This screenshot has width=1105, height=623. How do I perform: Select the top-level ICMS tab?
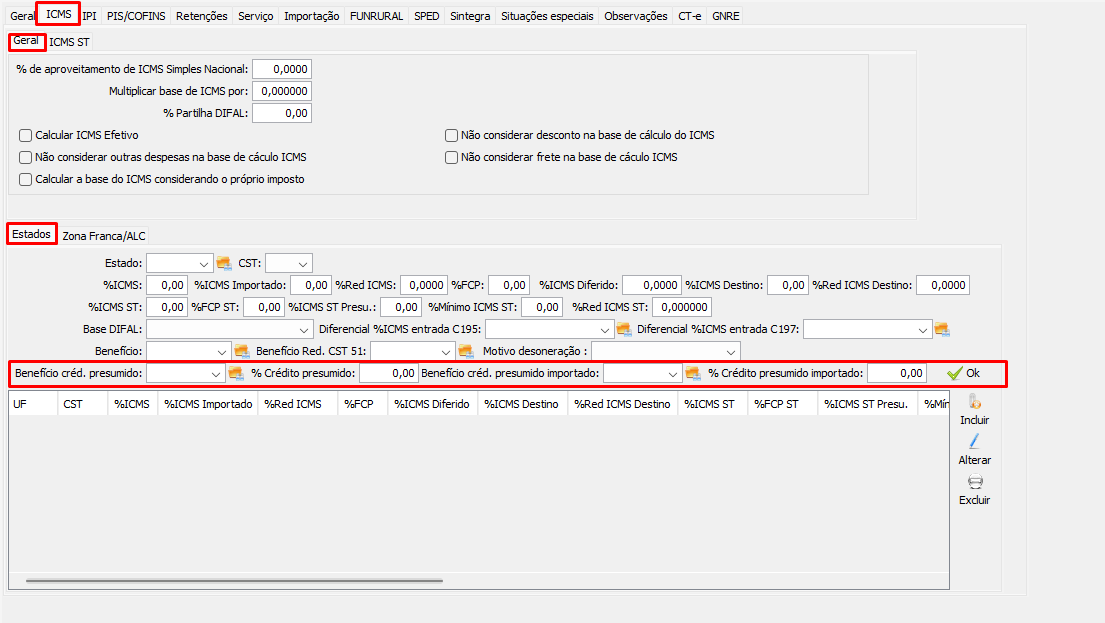tap(58, 14)
